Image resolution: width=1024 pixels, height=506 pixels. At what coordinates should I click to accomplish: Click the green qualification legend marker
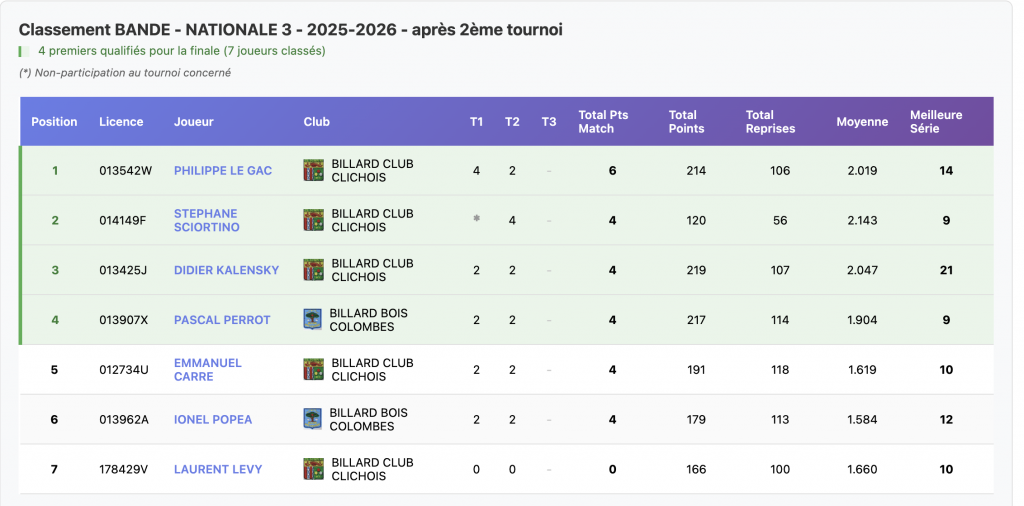[21, 51]
